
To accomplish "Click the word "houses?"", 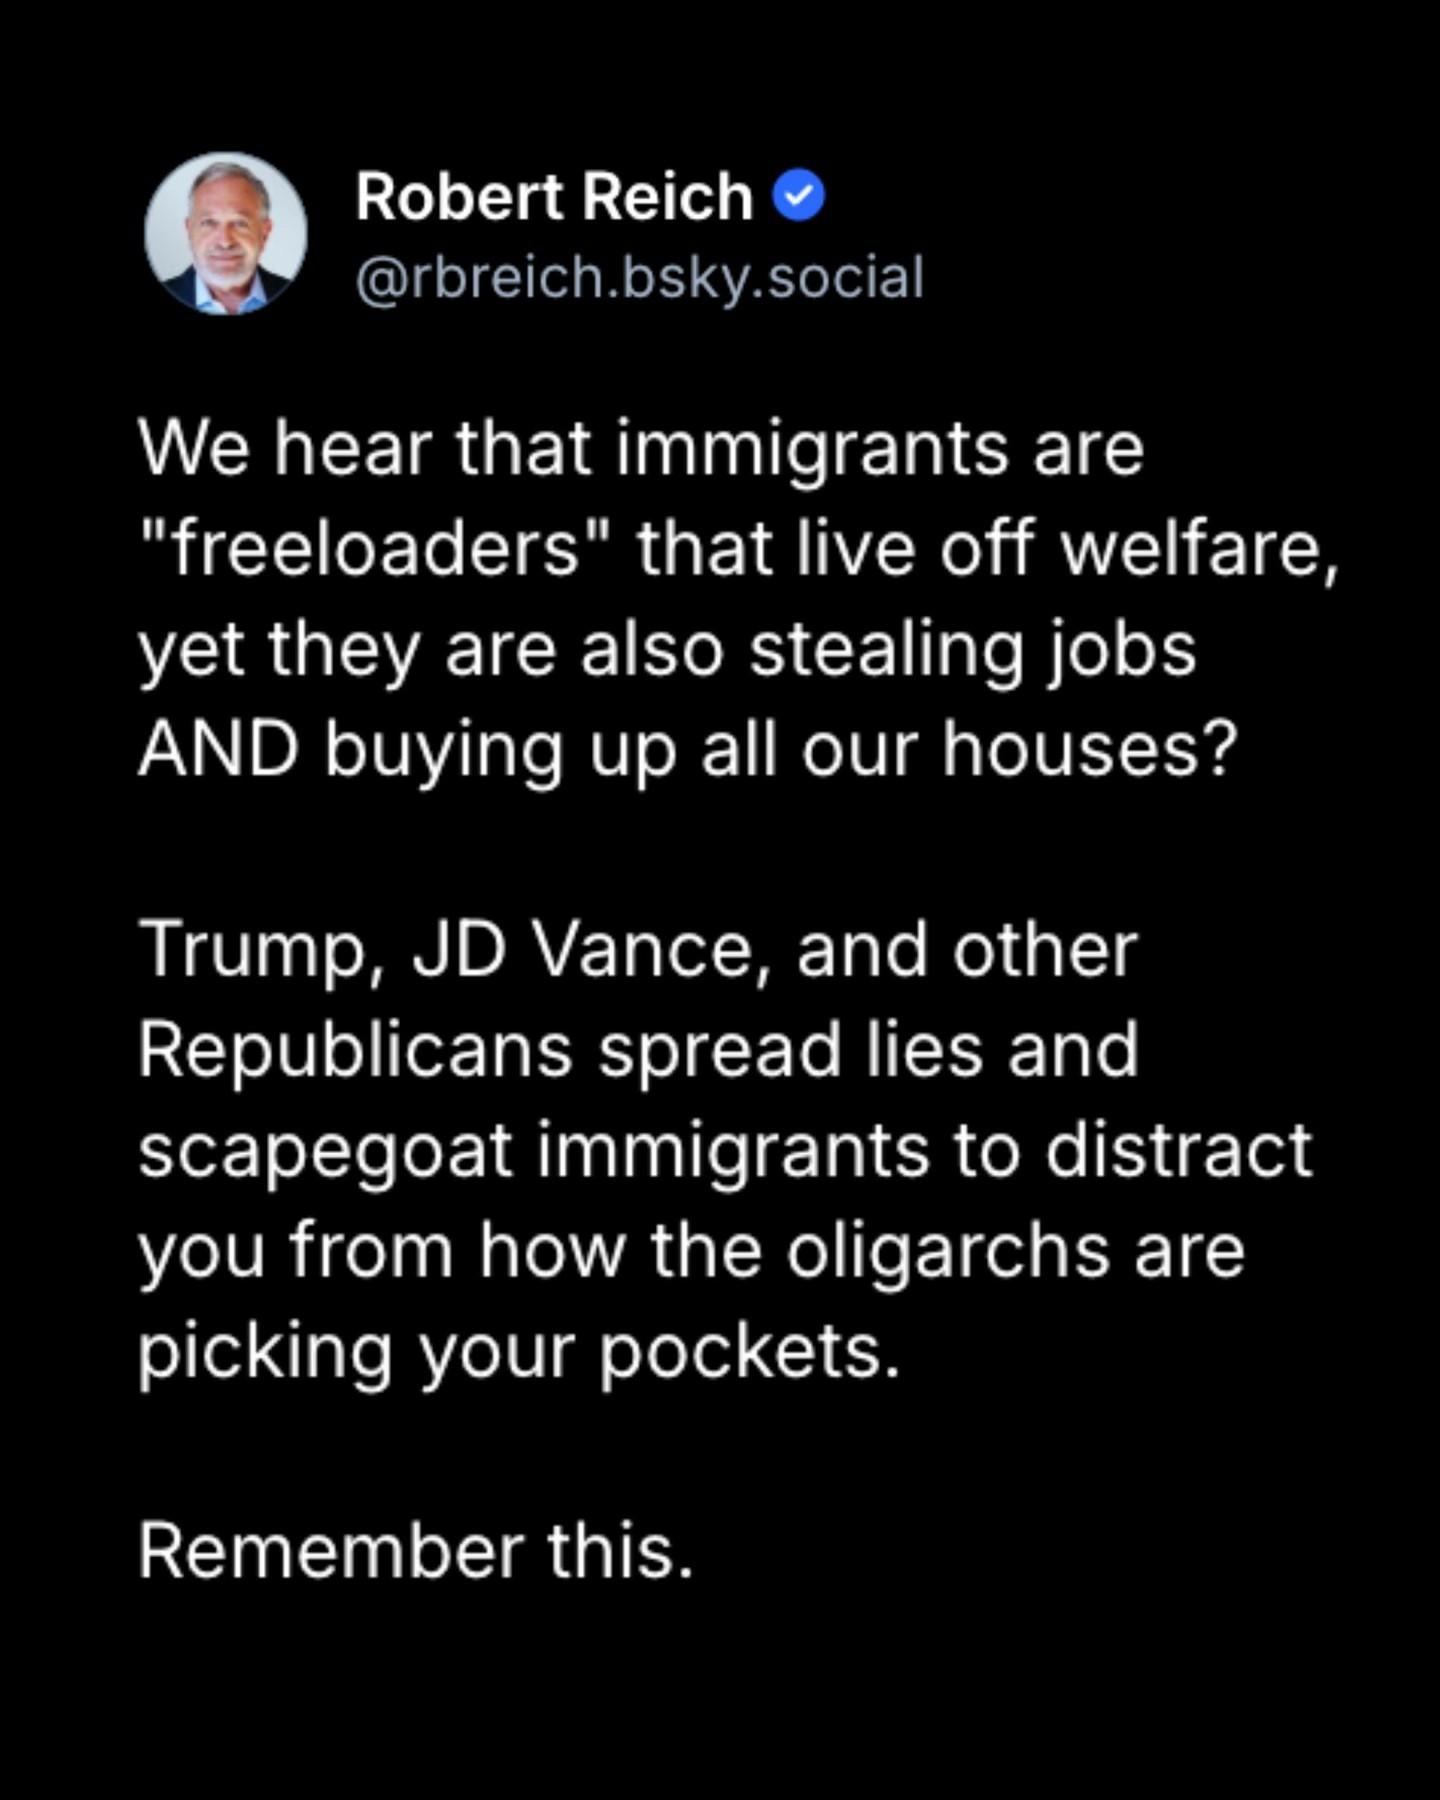I will 1089,749.
